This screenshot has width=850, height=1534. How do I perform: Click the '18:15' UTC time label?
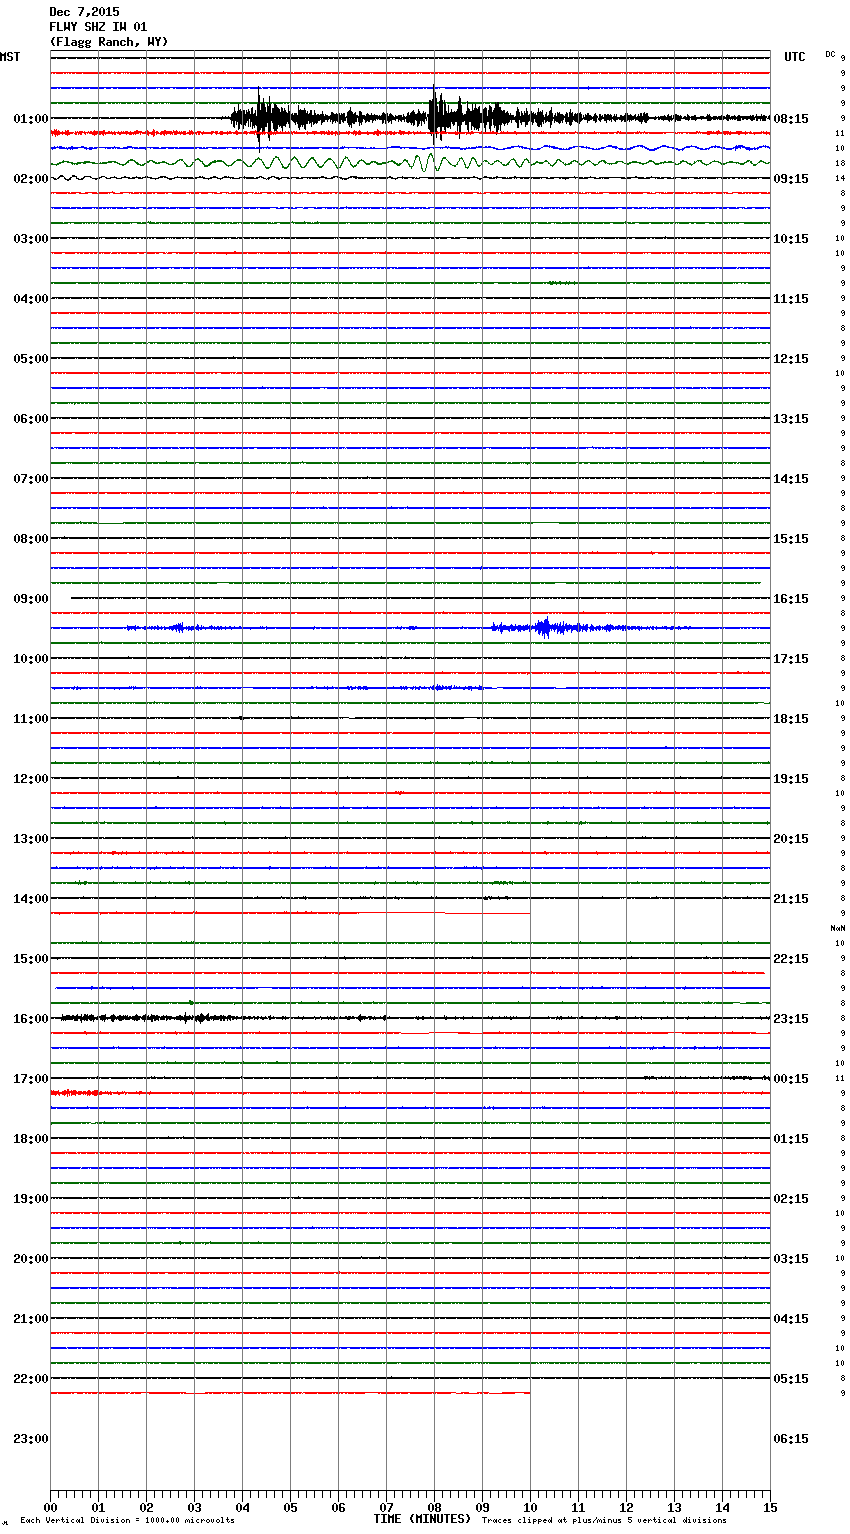click(x=791, y=719)
